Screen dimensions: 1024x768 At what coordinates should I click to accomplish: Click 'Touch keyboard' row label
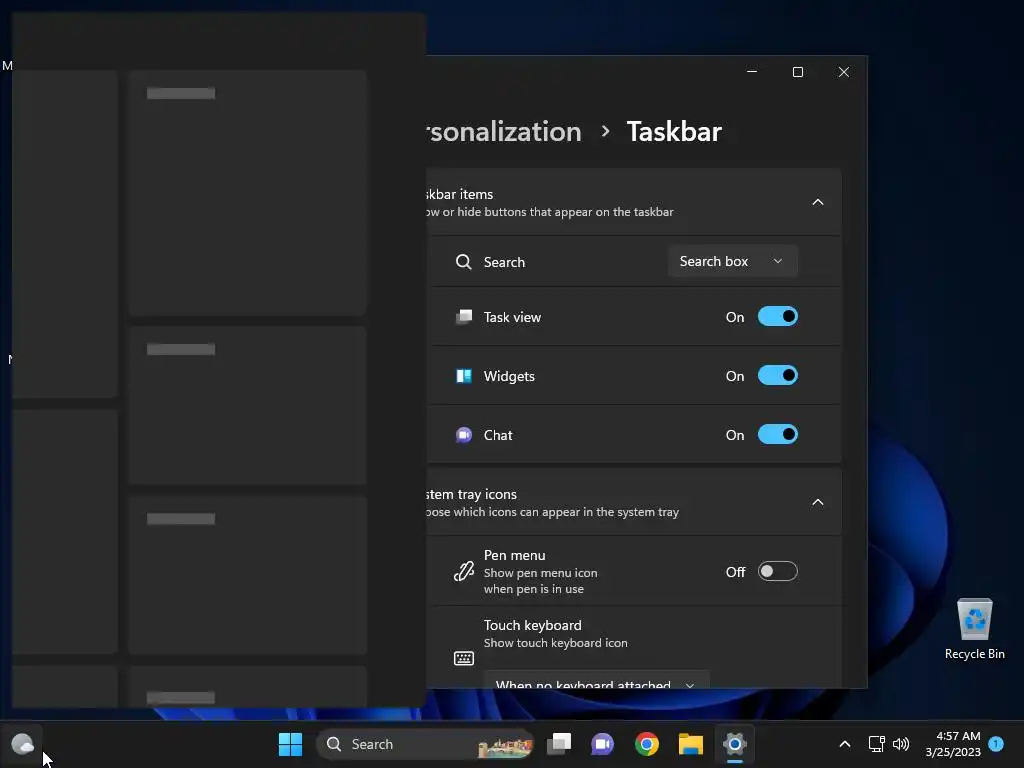tap(532, 625)
